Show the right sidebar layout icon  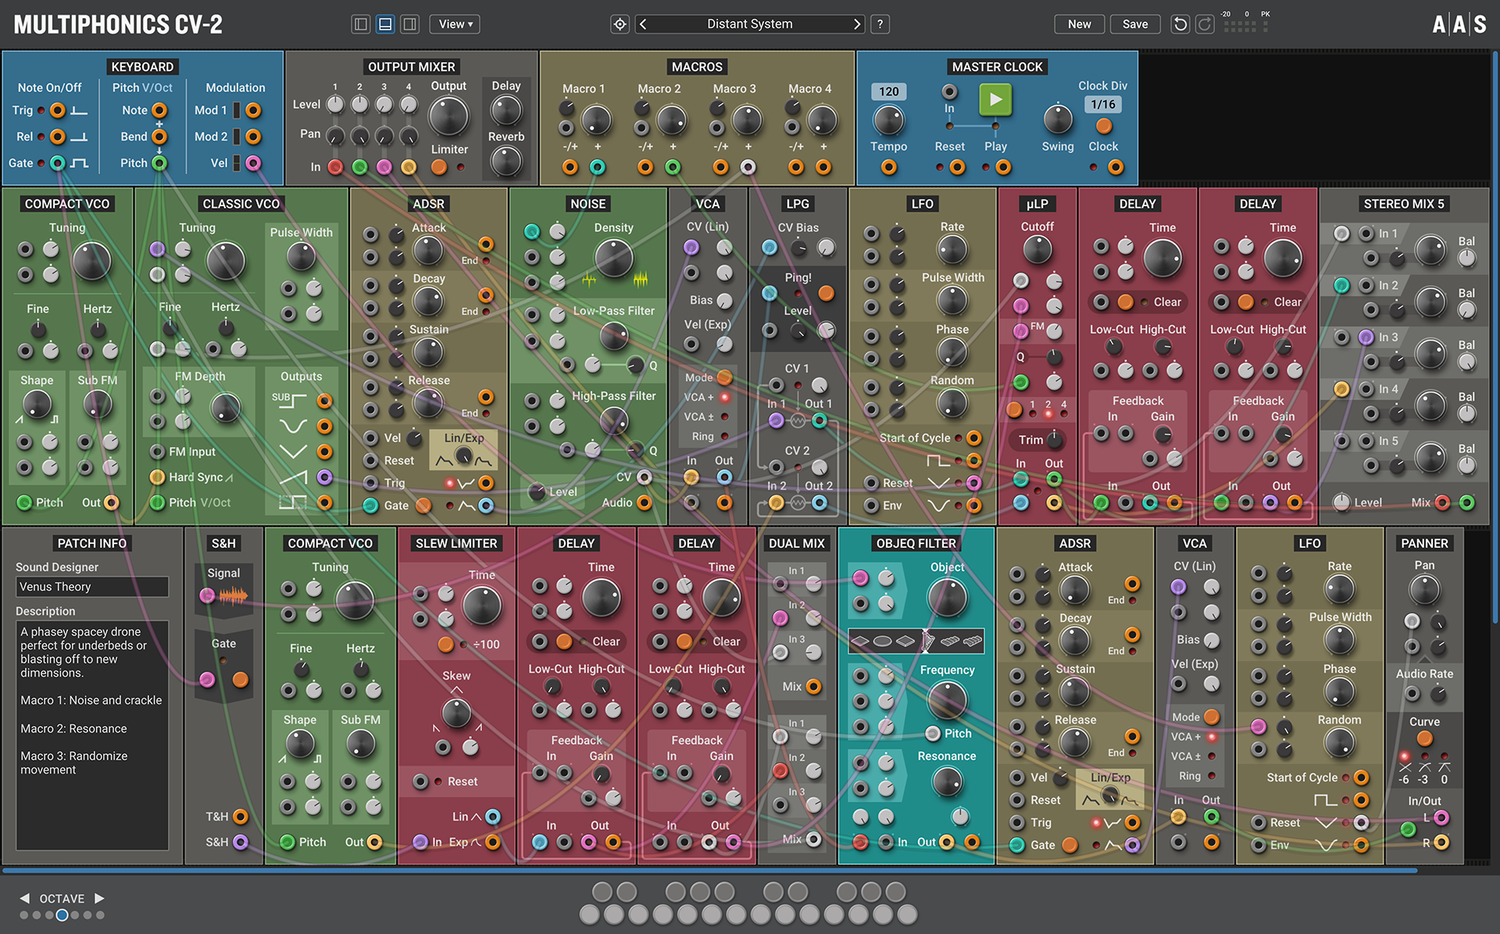[x=409, y=24]
